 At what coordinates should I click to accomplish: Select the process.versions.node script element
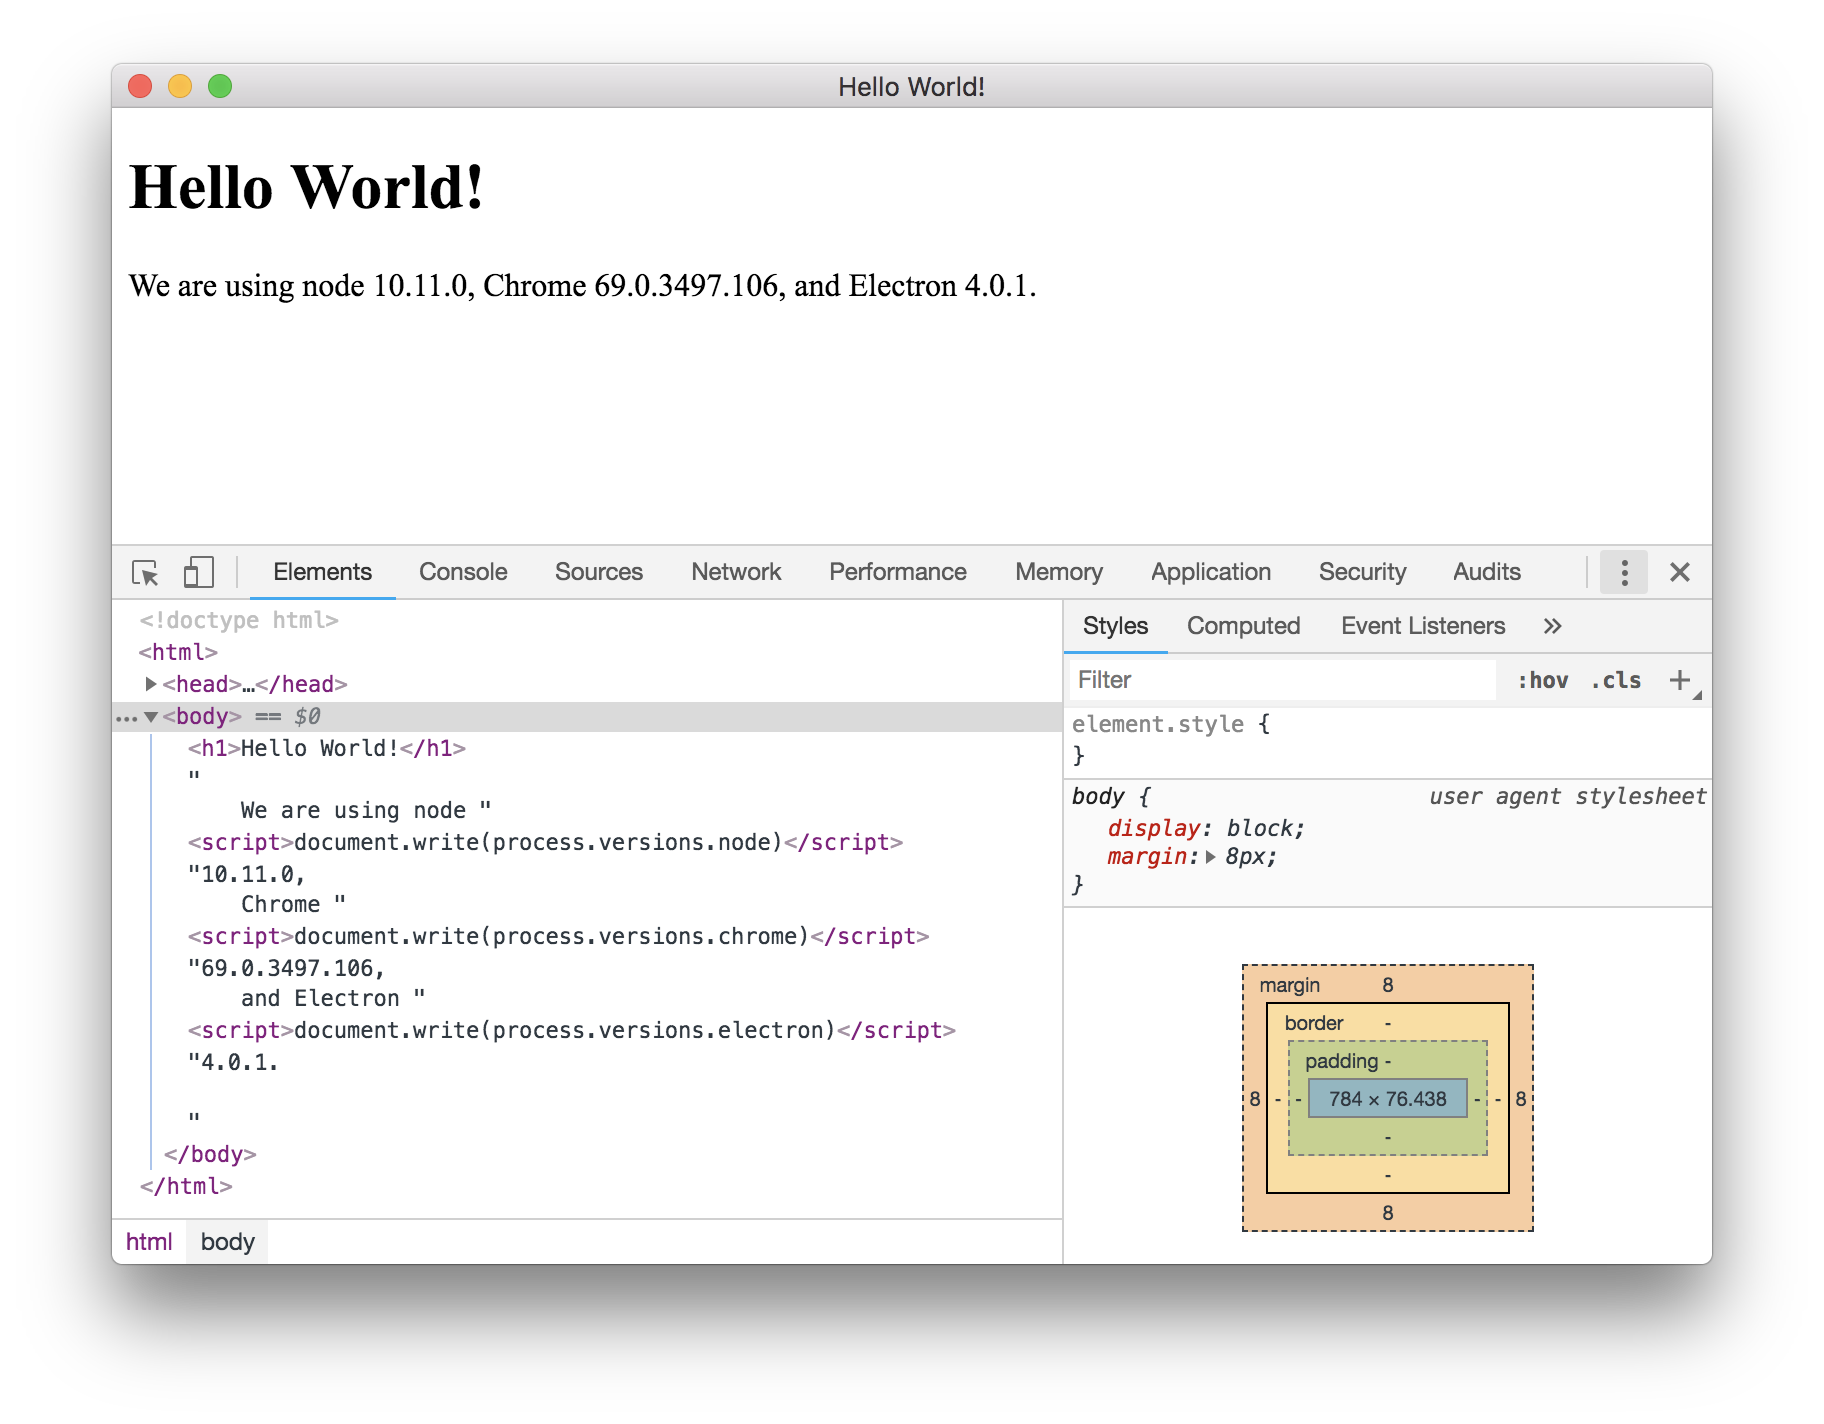[545, 842]
